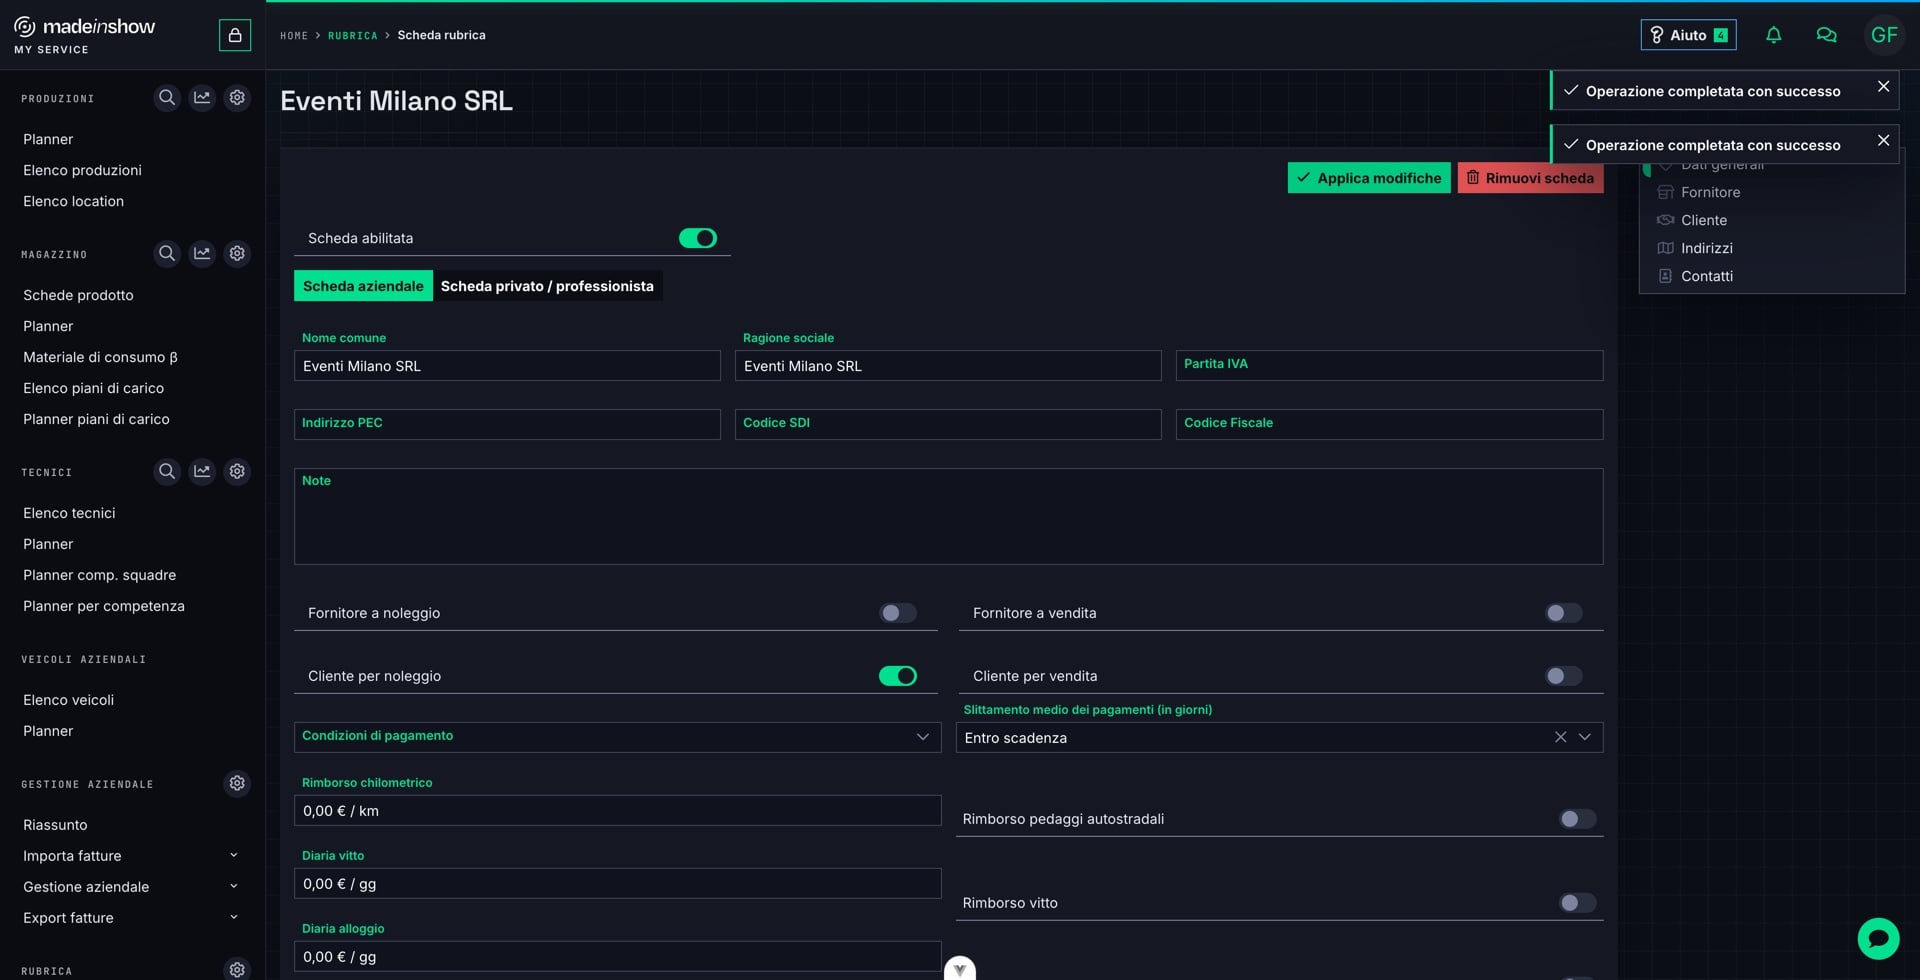The image size is (1920, 980).
Task: Search in the Produzioni section
Action: 167,98
